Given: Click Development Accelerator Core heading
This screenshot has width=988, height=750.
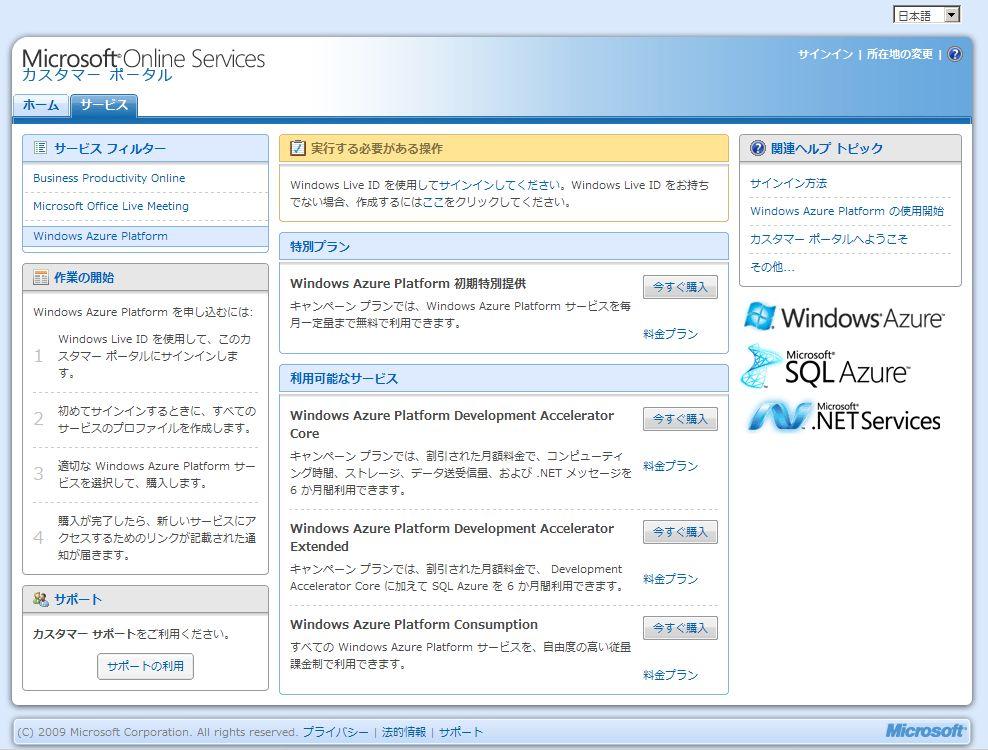Looking at the screenshot, I should tap(452, 424).
